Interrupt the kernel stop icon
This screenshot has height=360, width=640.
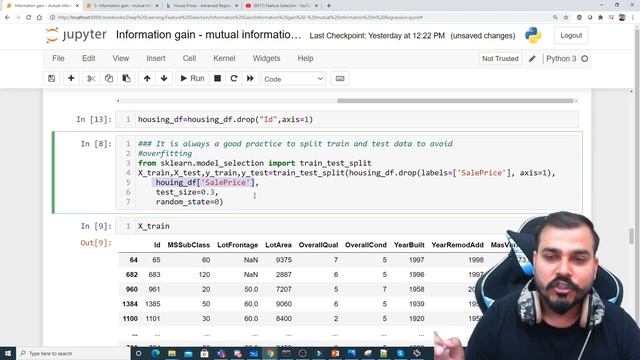tap(218, 78)
